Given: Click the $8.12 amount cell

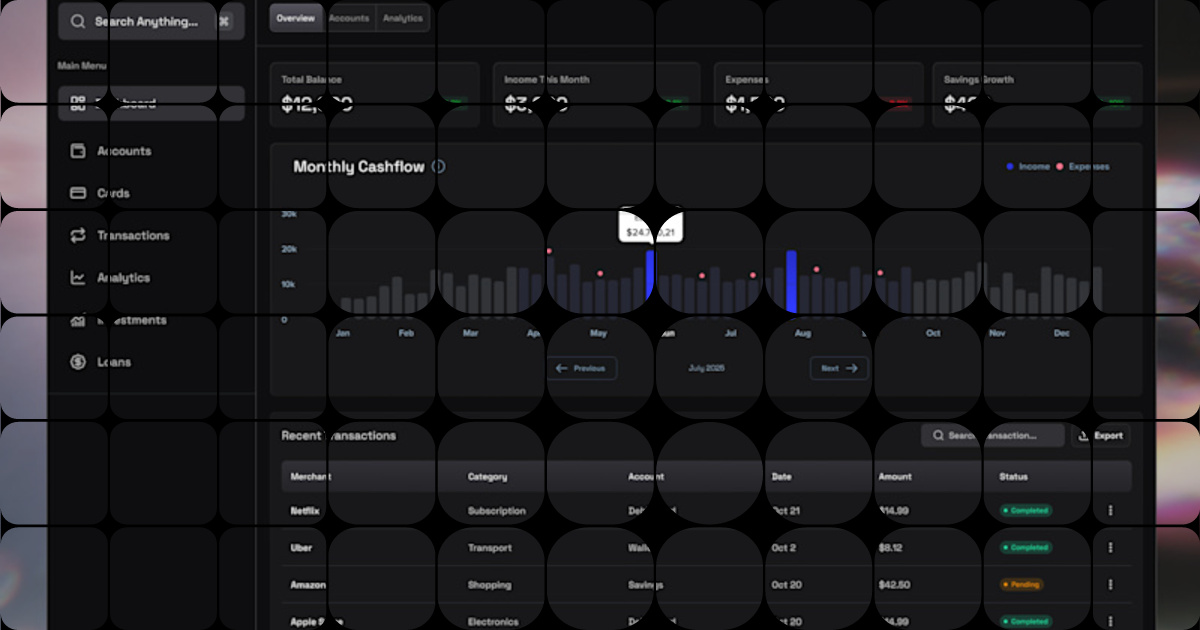Looking at the screenshot, I should [890, 548].
